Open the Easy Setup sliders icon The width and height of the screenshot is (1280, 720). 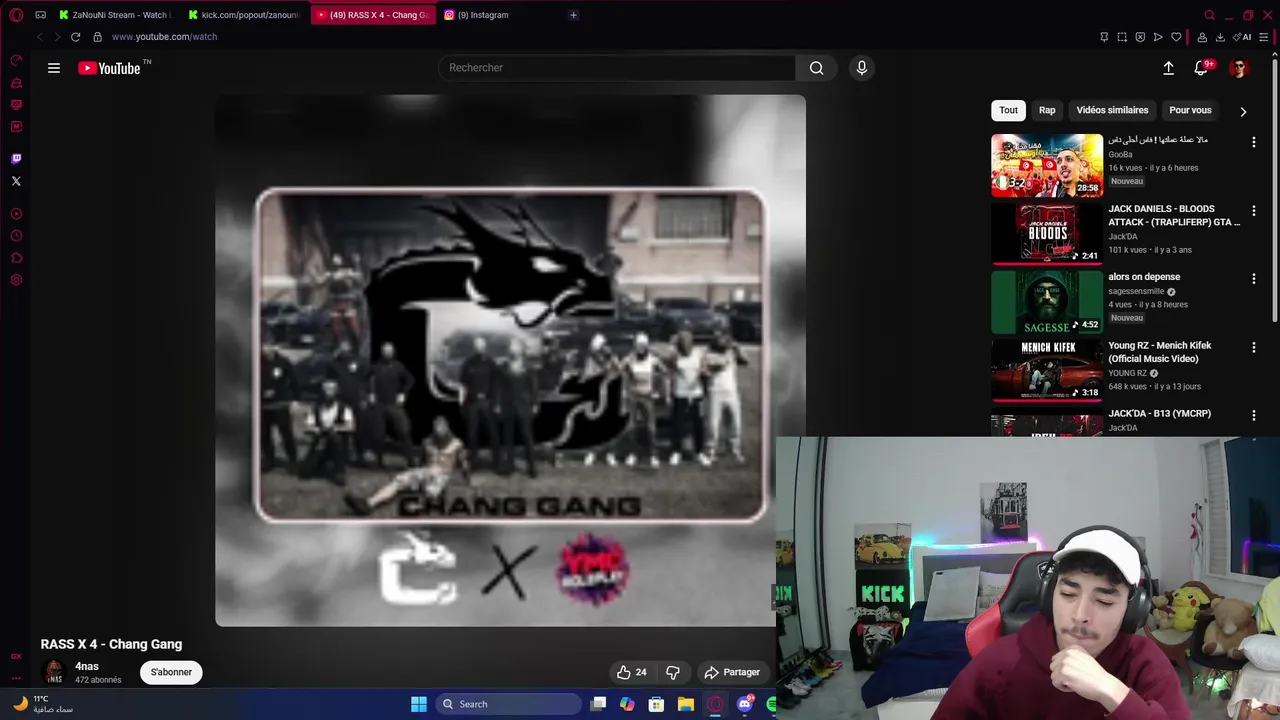[x=1264, y=37]
